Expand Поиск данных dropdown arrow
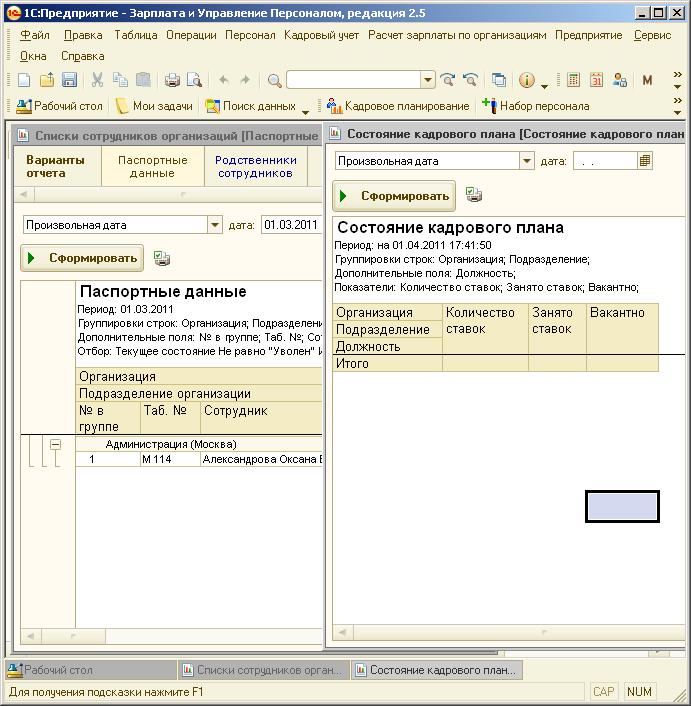This screenshot has width=691, height=706. point(305,112)
